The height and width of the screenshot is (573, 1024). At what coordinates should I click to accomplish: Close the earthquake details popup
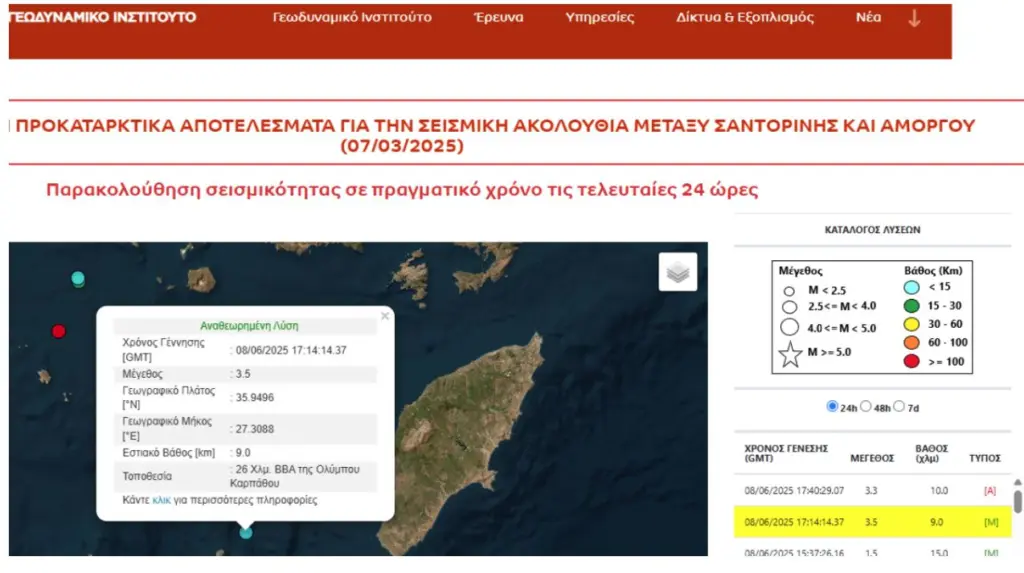(x=385, y=316)
